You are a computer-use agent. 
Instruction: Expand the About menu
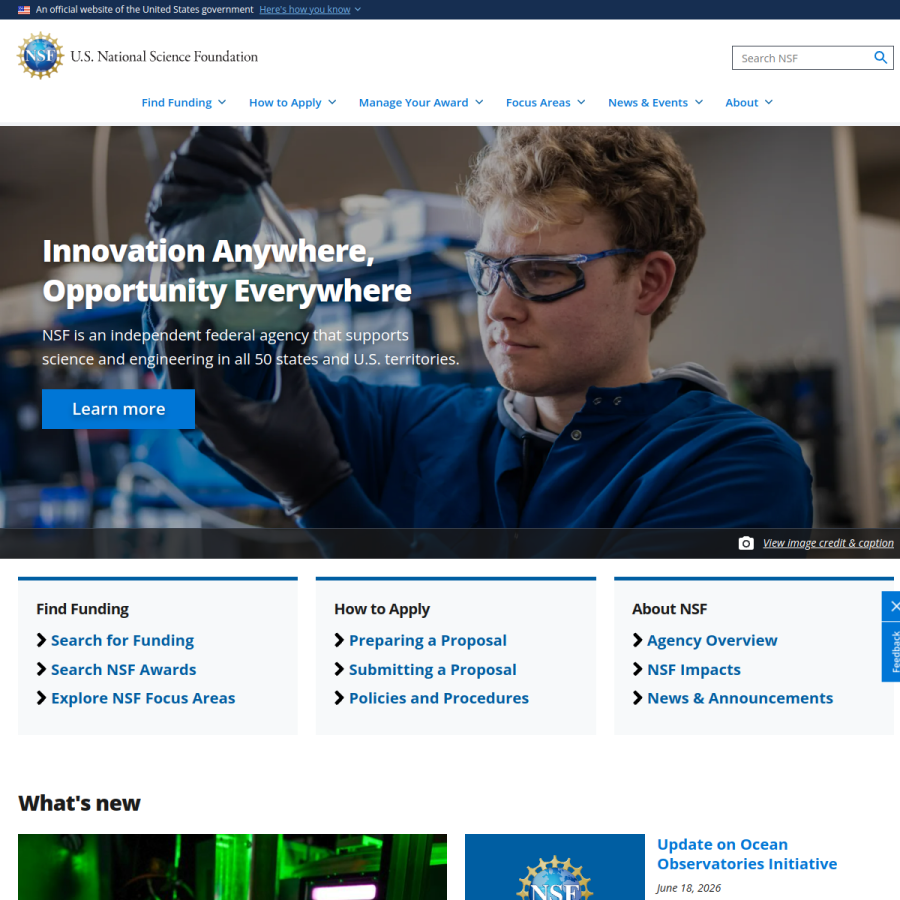pos(749,102)
